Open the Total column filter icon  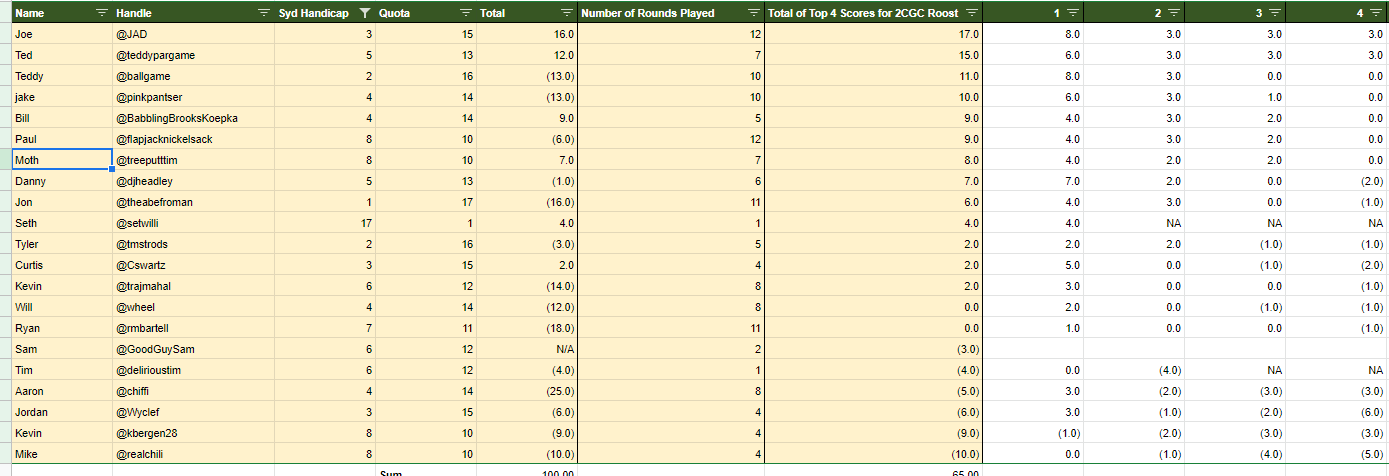[567, 13]
